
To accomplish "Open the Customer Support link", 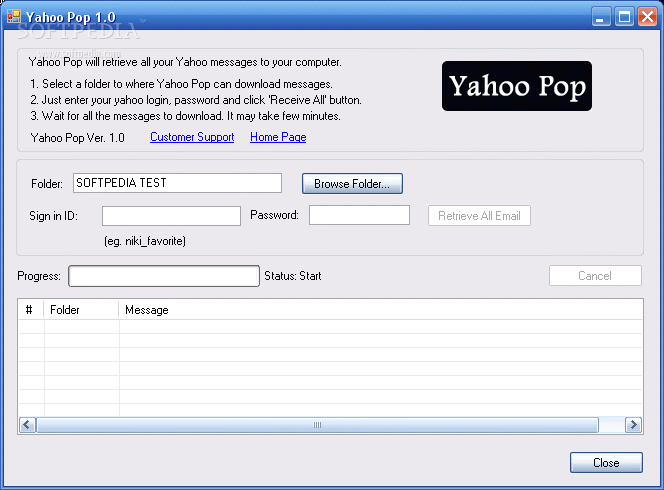I will [x=192, y=137].
